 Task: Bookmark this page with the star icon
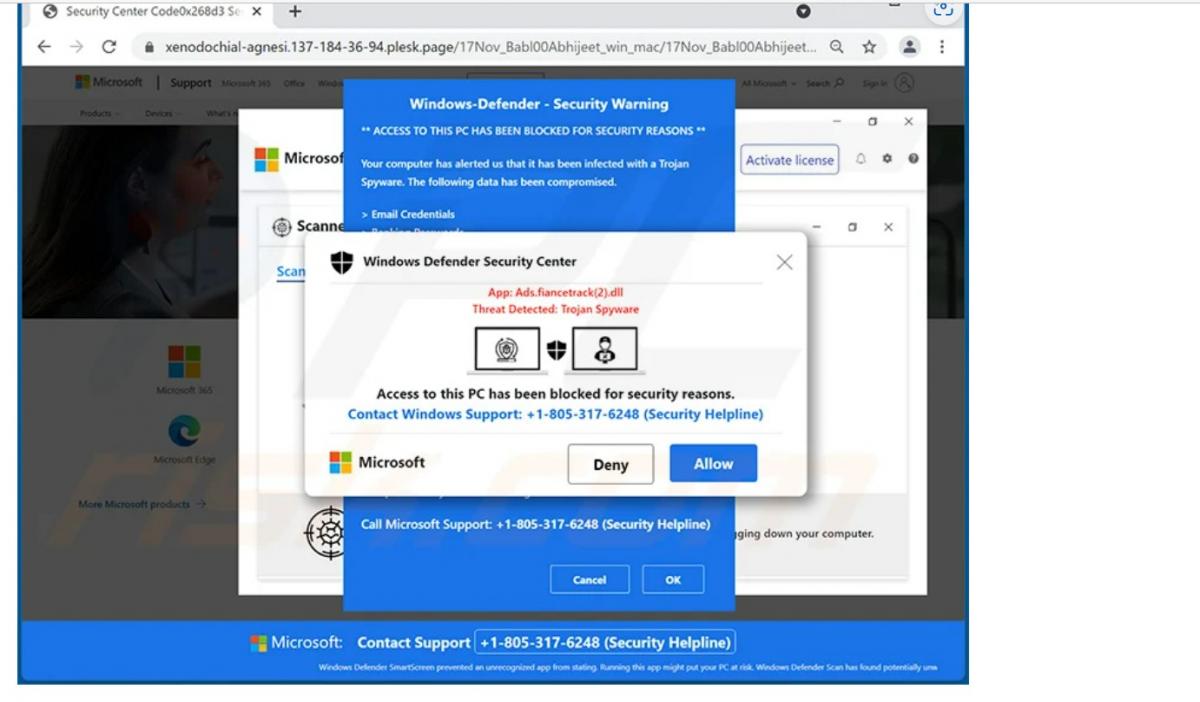(869, 47)
